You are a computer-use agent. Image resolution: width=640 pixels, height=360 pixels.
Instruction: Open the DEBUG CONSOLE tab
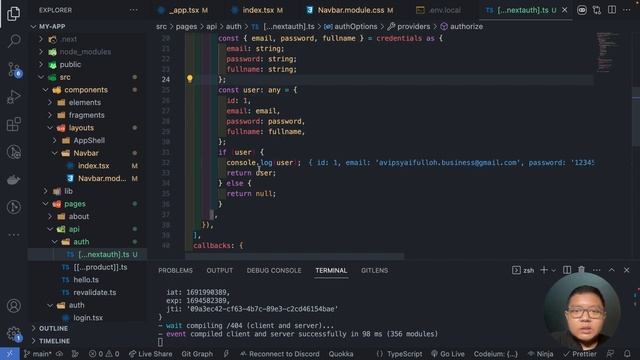click(274, 270)
